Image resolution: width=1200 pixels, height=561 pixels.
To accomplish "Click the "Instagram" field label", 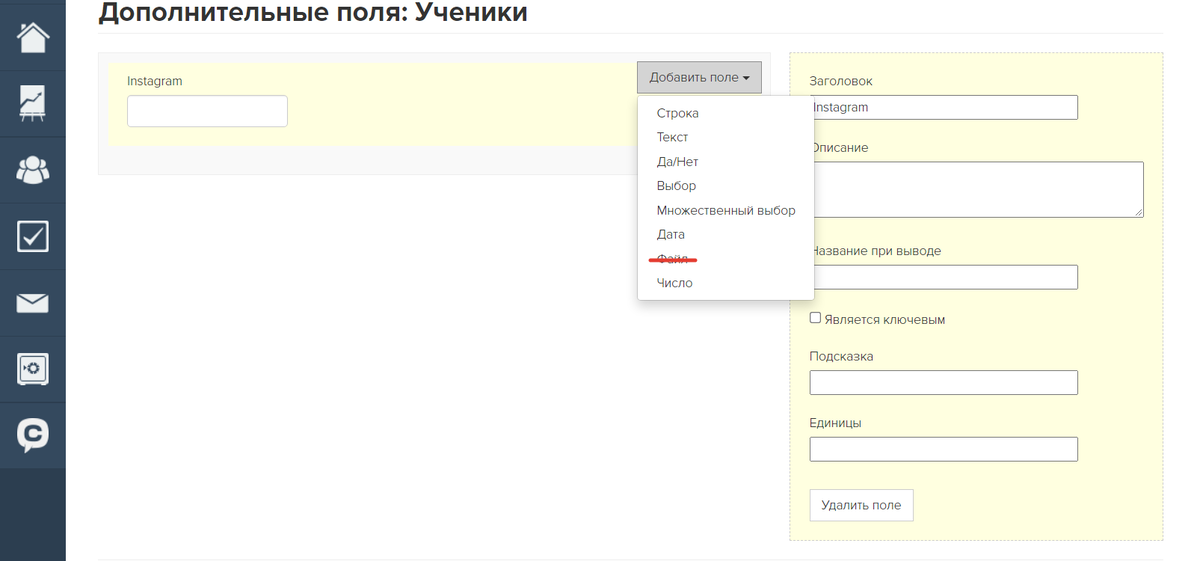I will [x=155, y=80].
